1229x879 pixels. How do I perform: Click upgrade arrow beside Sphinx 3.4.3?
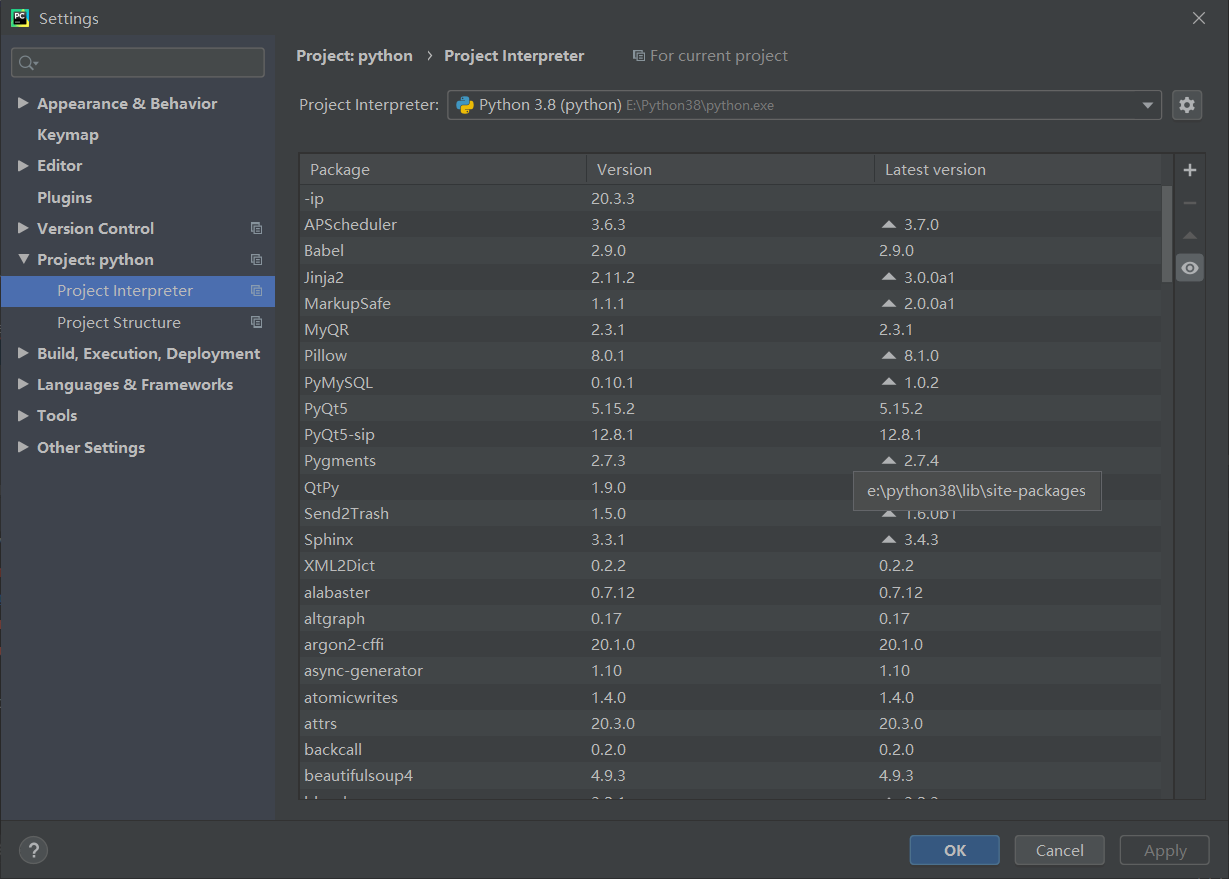click(889, 539)
